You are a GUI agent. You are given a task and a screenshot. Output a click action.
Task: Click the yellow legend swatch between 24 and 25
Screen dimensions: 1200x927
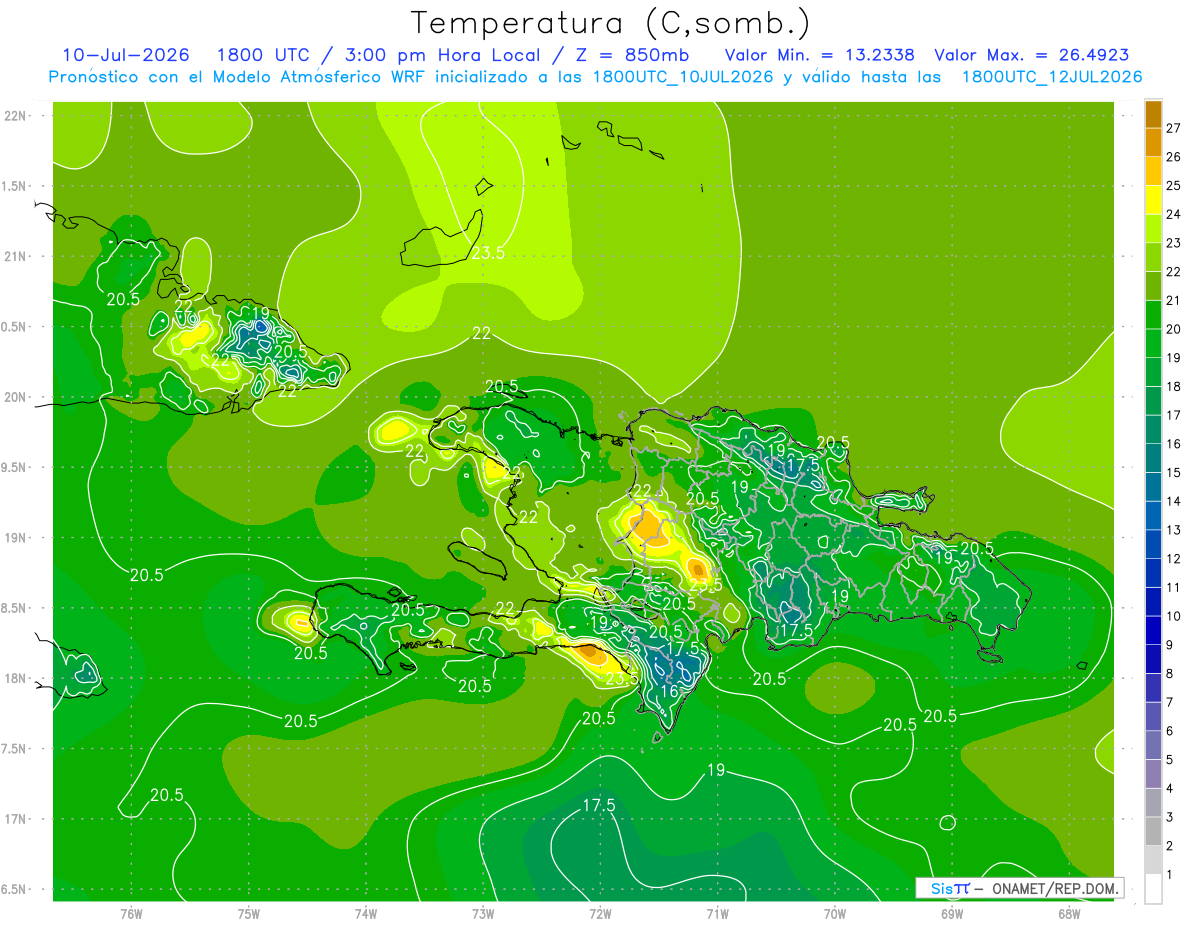coord(1153,199)
